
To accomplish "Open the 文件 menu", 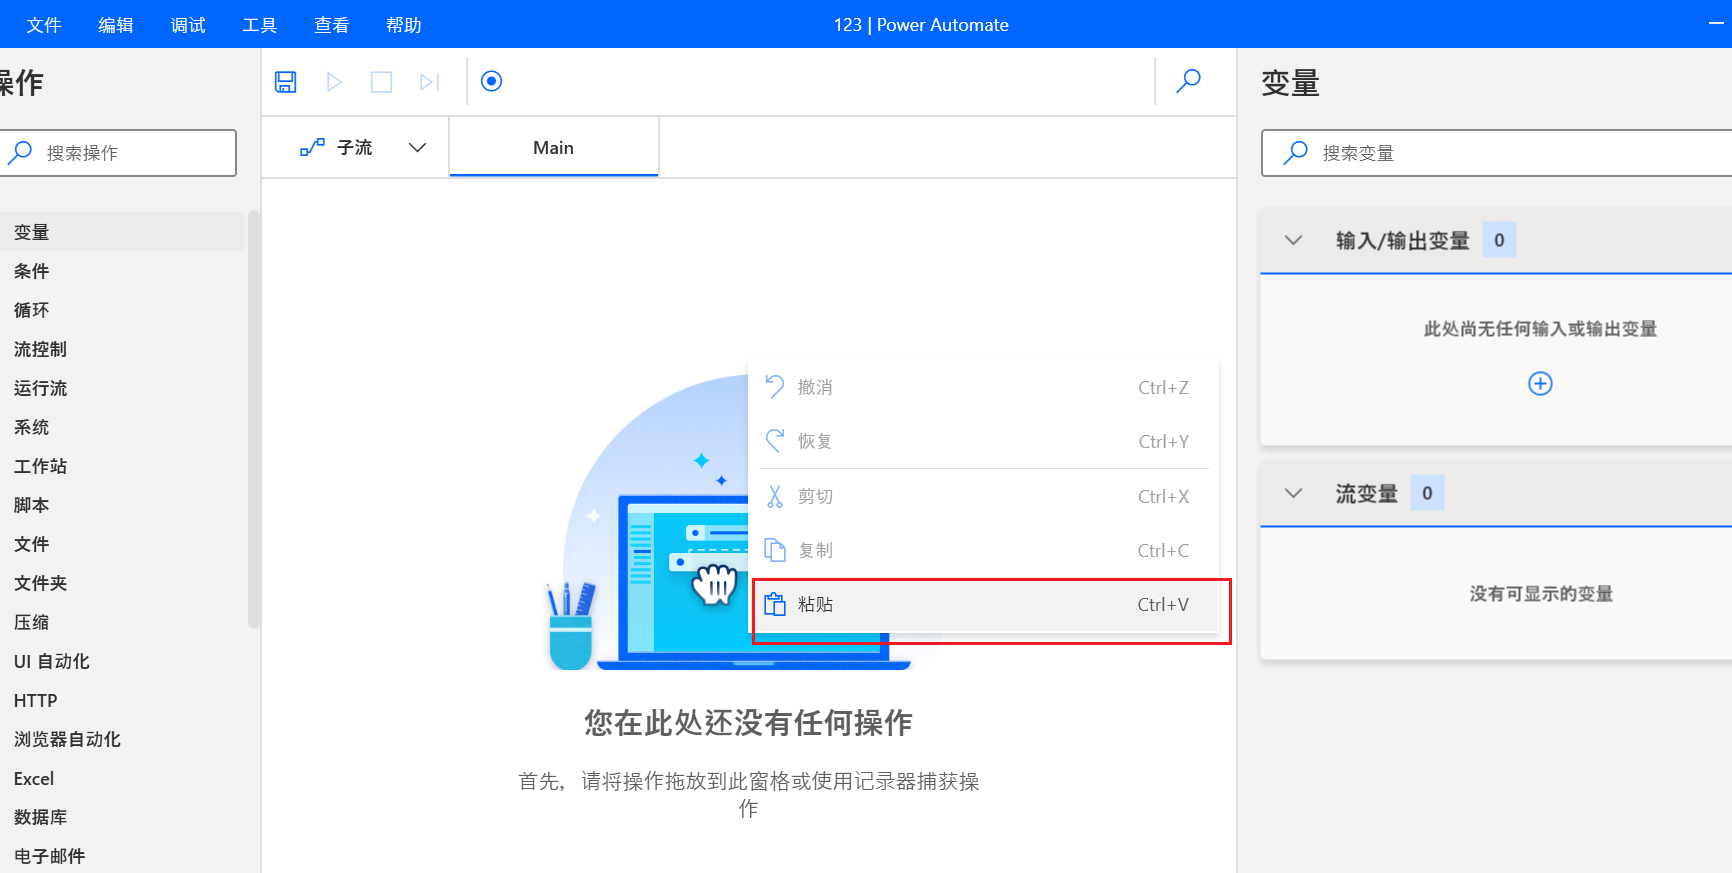I will click(x=44, y=25).
